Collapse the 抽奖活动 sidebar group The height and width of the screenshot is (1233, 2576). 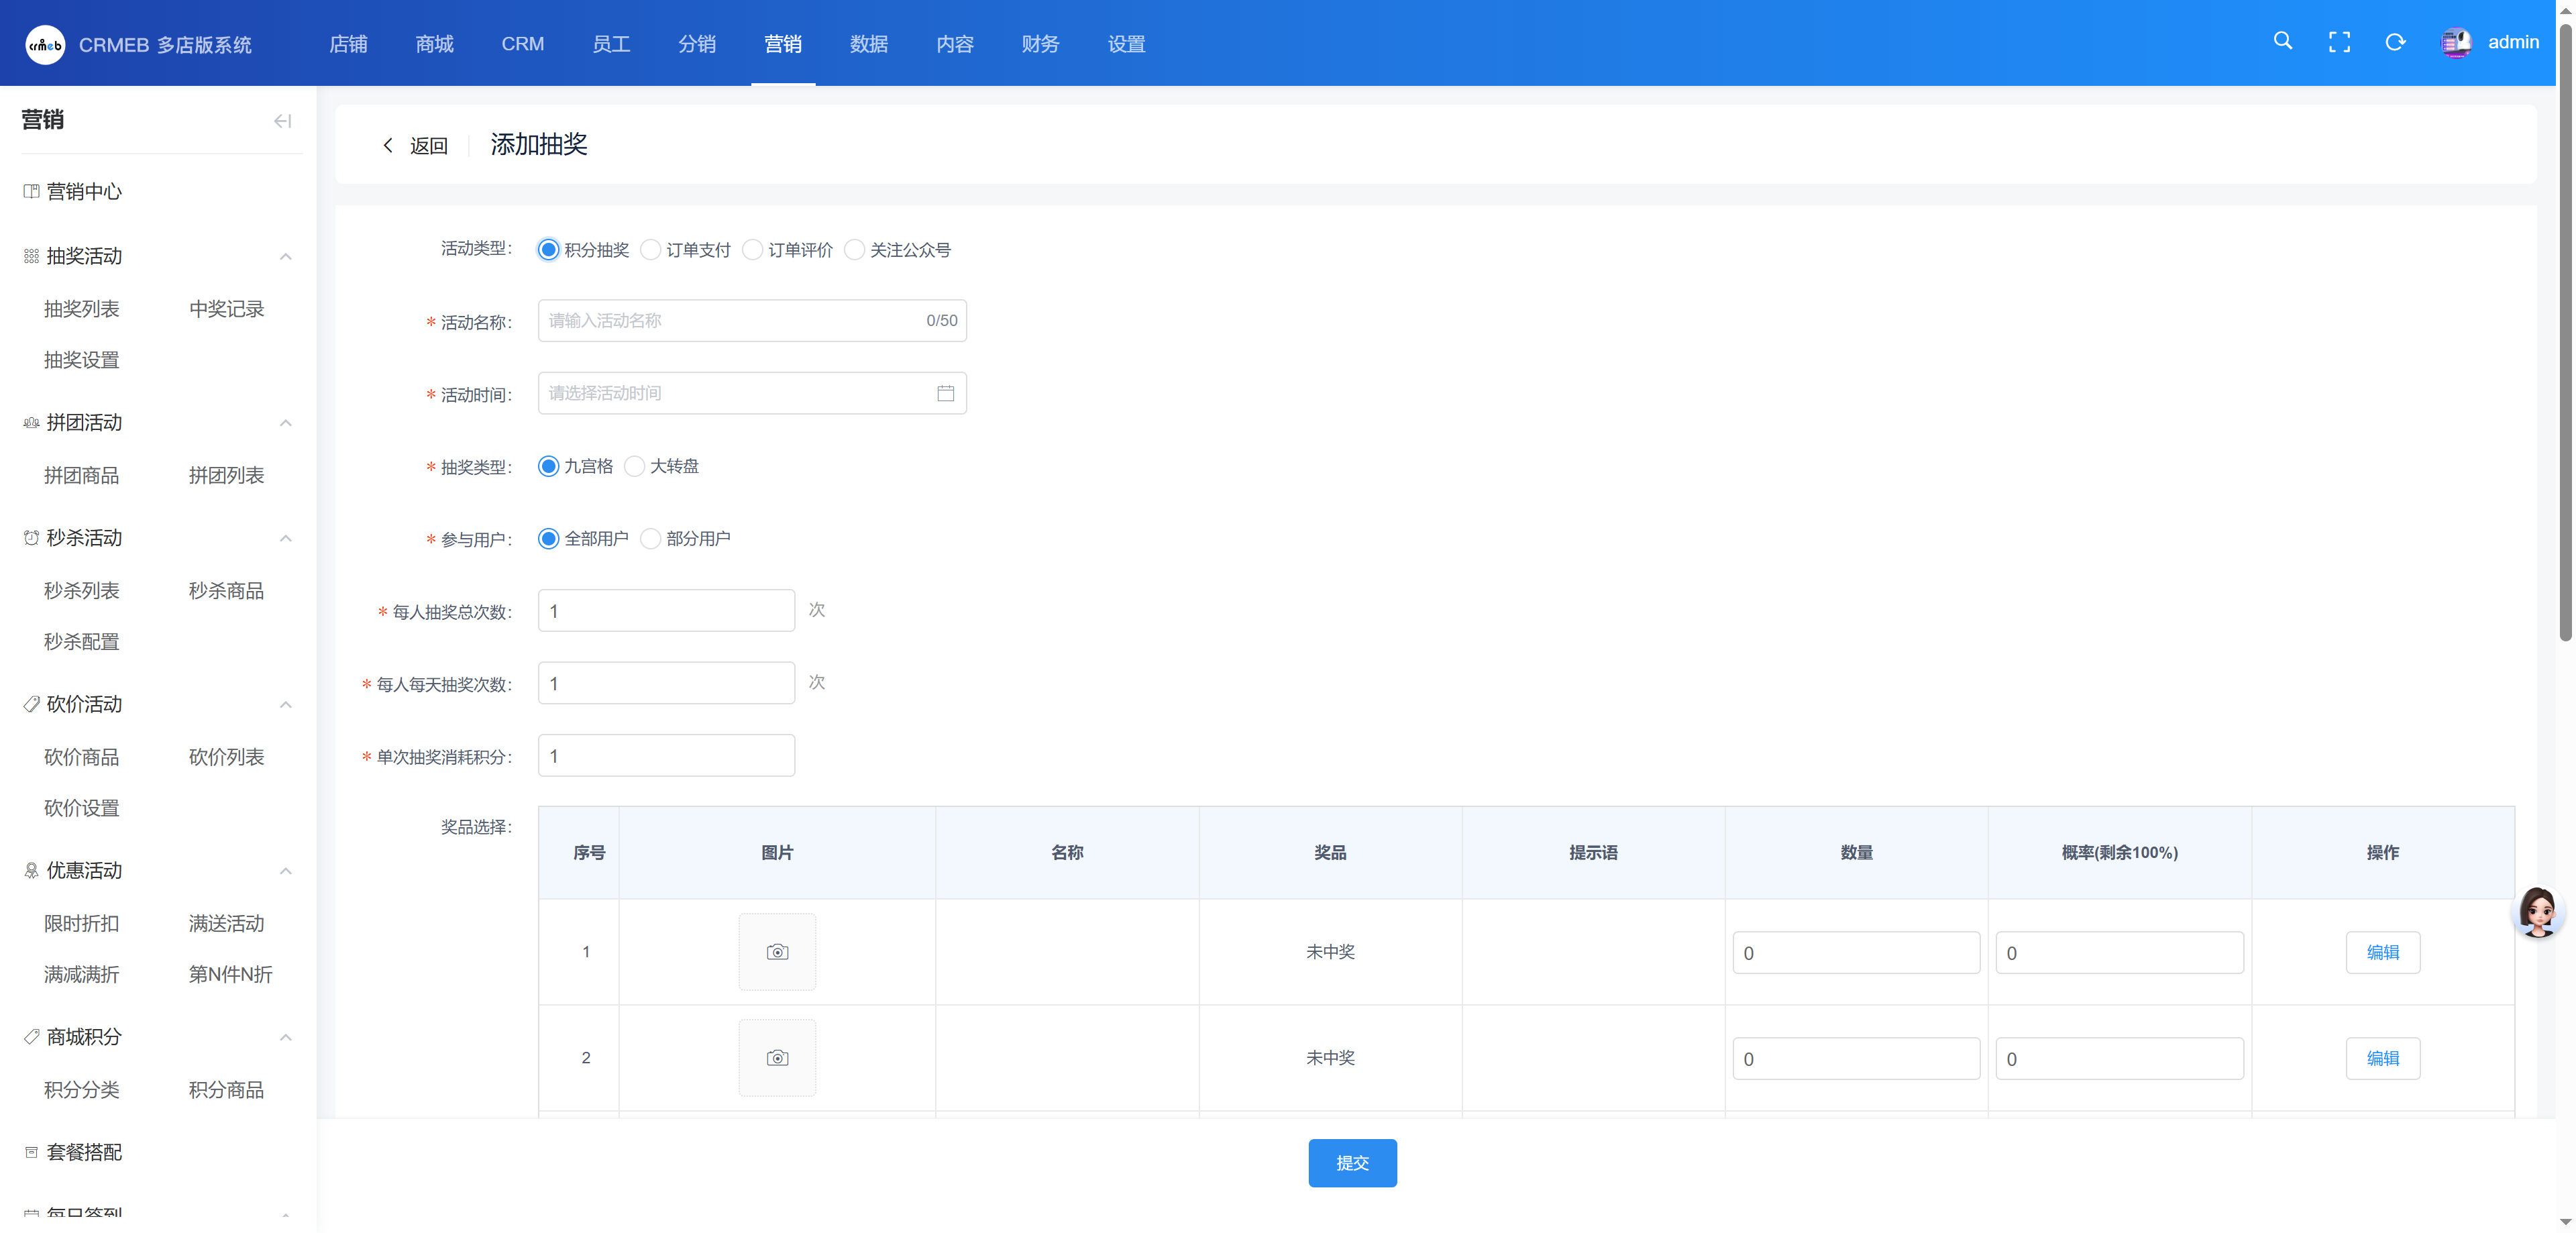(286, 257)
